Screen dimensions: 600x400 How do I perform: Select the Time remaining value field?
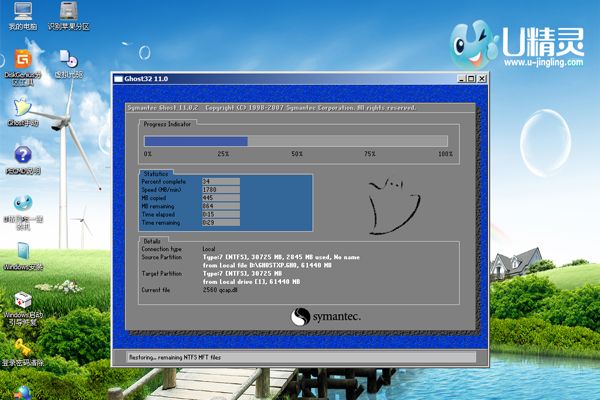tap(219, 220)
